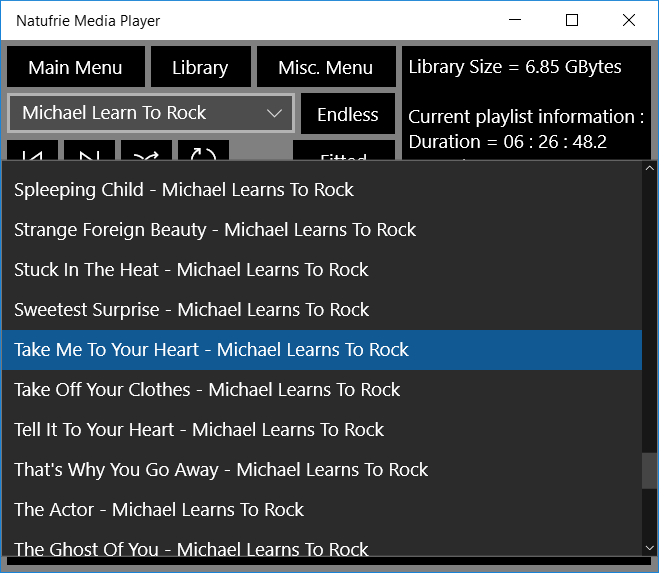
Task: Choose Sweetest Surprise from the list
Action: click(191, 310)
